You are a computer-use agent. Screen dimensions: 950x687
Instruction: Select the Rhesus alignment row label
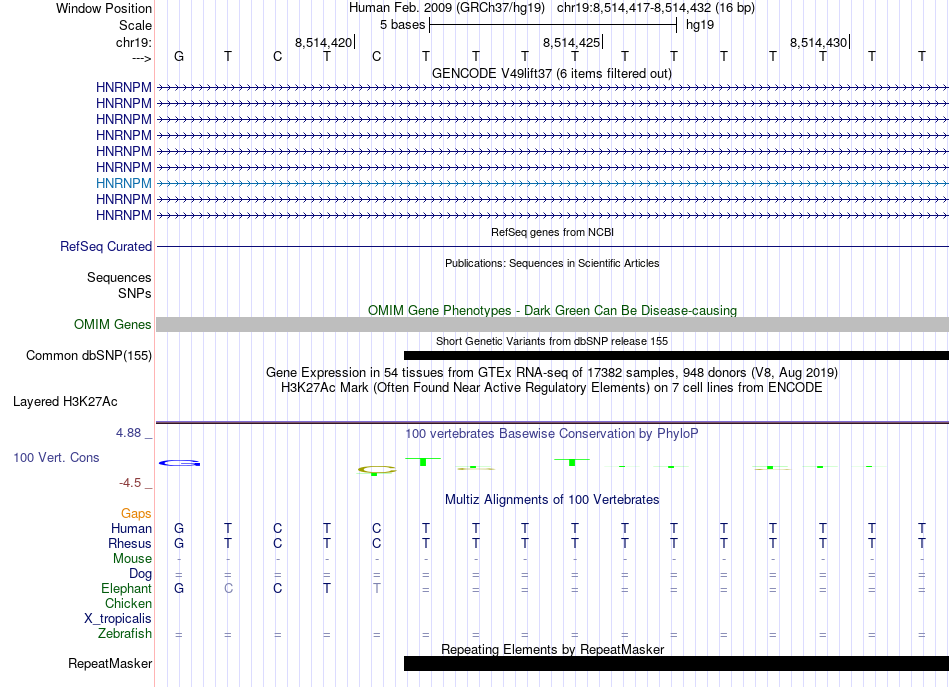(130, 543)
